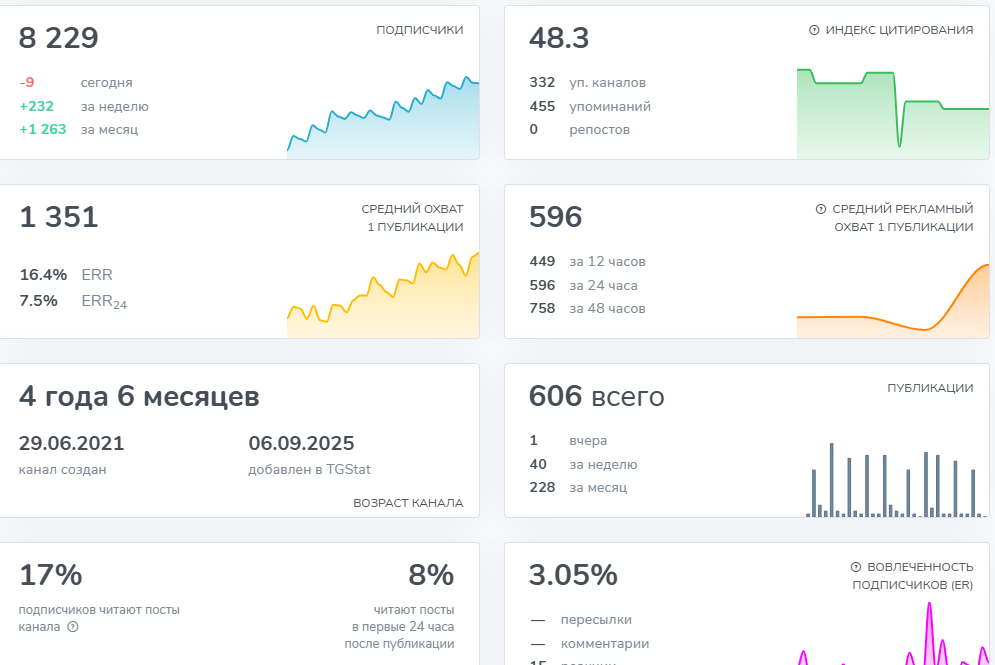Open help icon beside Вовлеченность подписчиков
995x665 pixels.
click(x=856, y=567)
